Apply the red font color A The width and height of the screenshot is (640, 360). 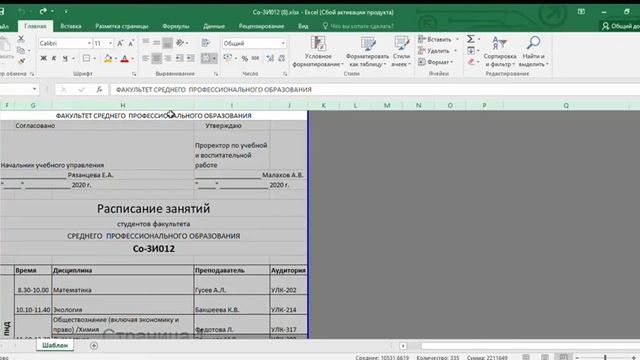pos(125,58)
